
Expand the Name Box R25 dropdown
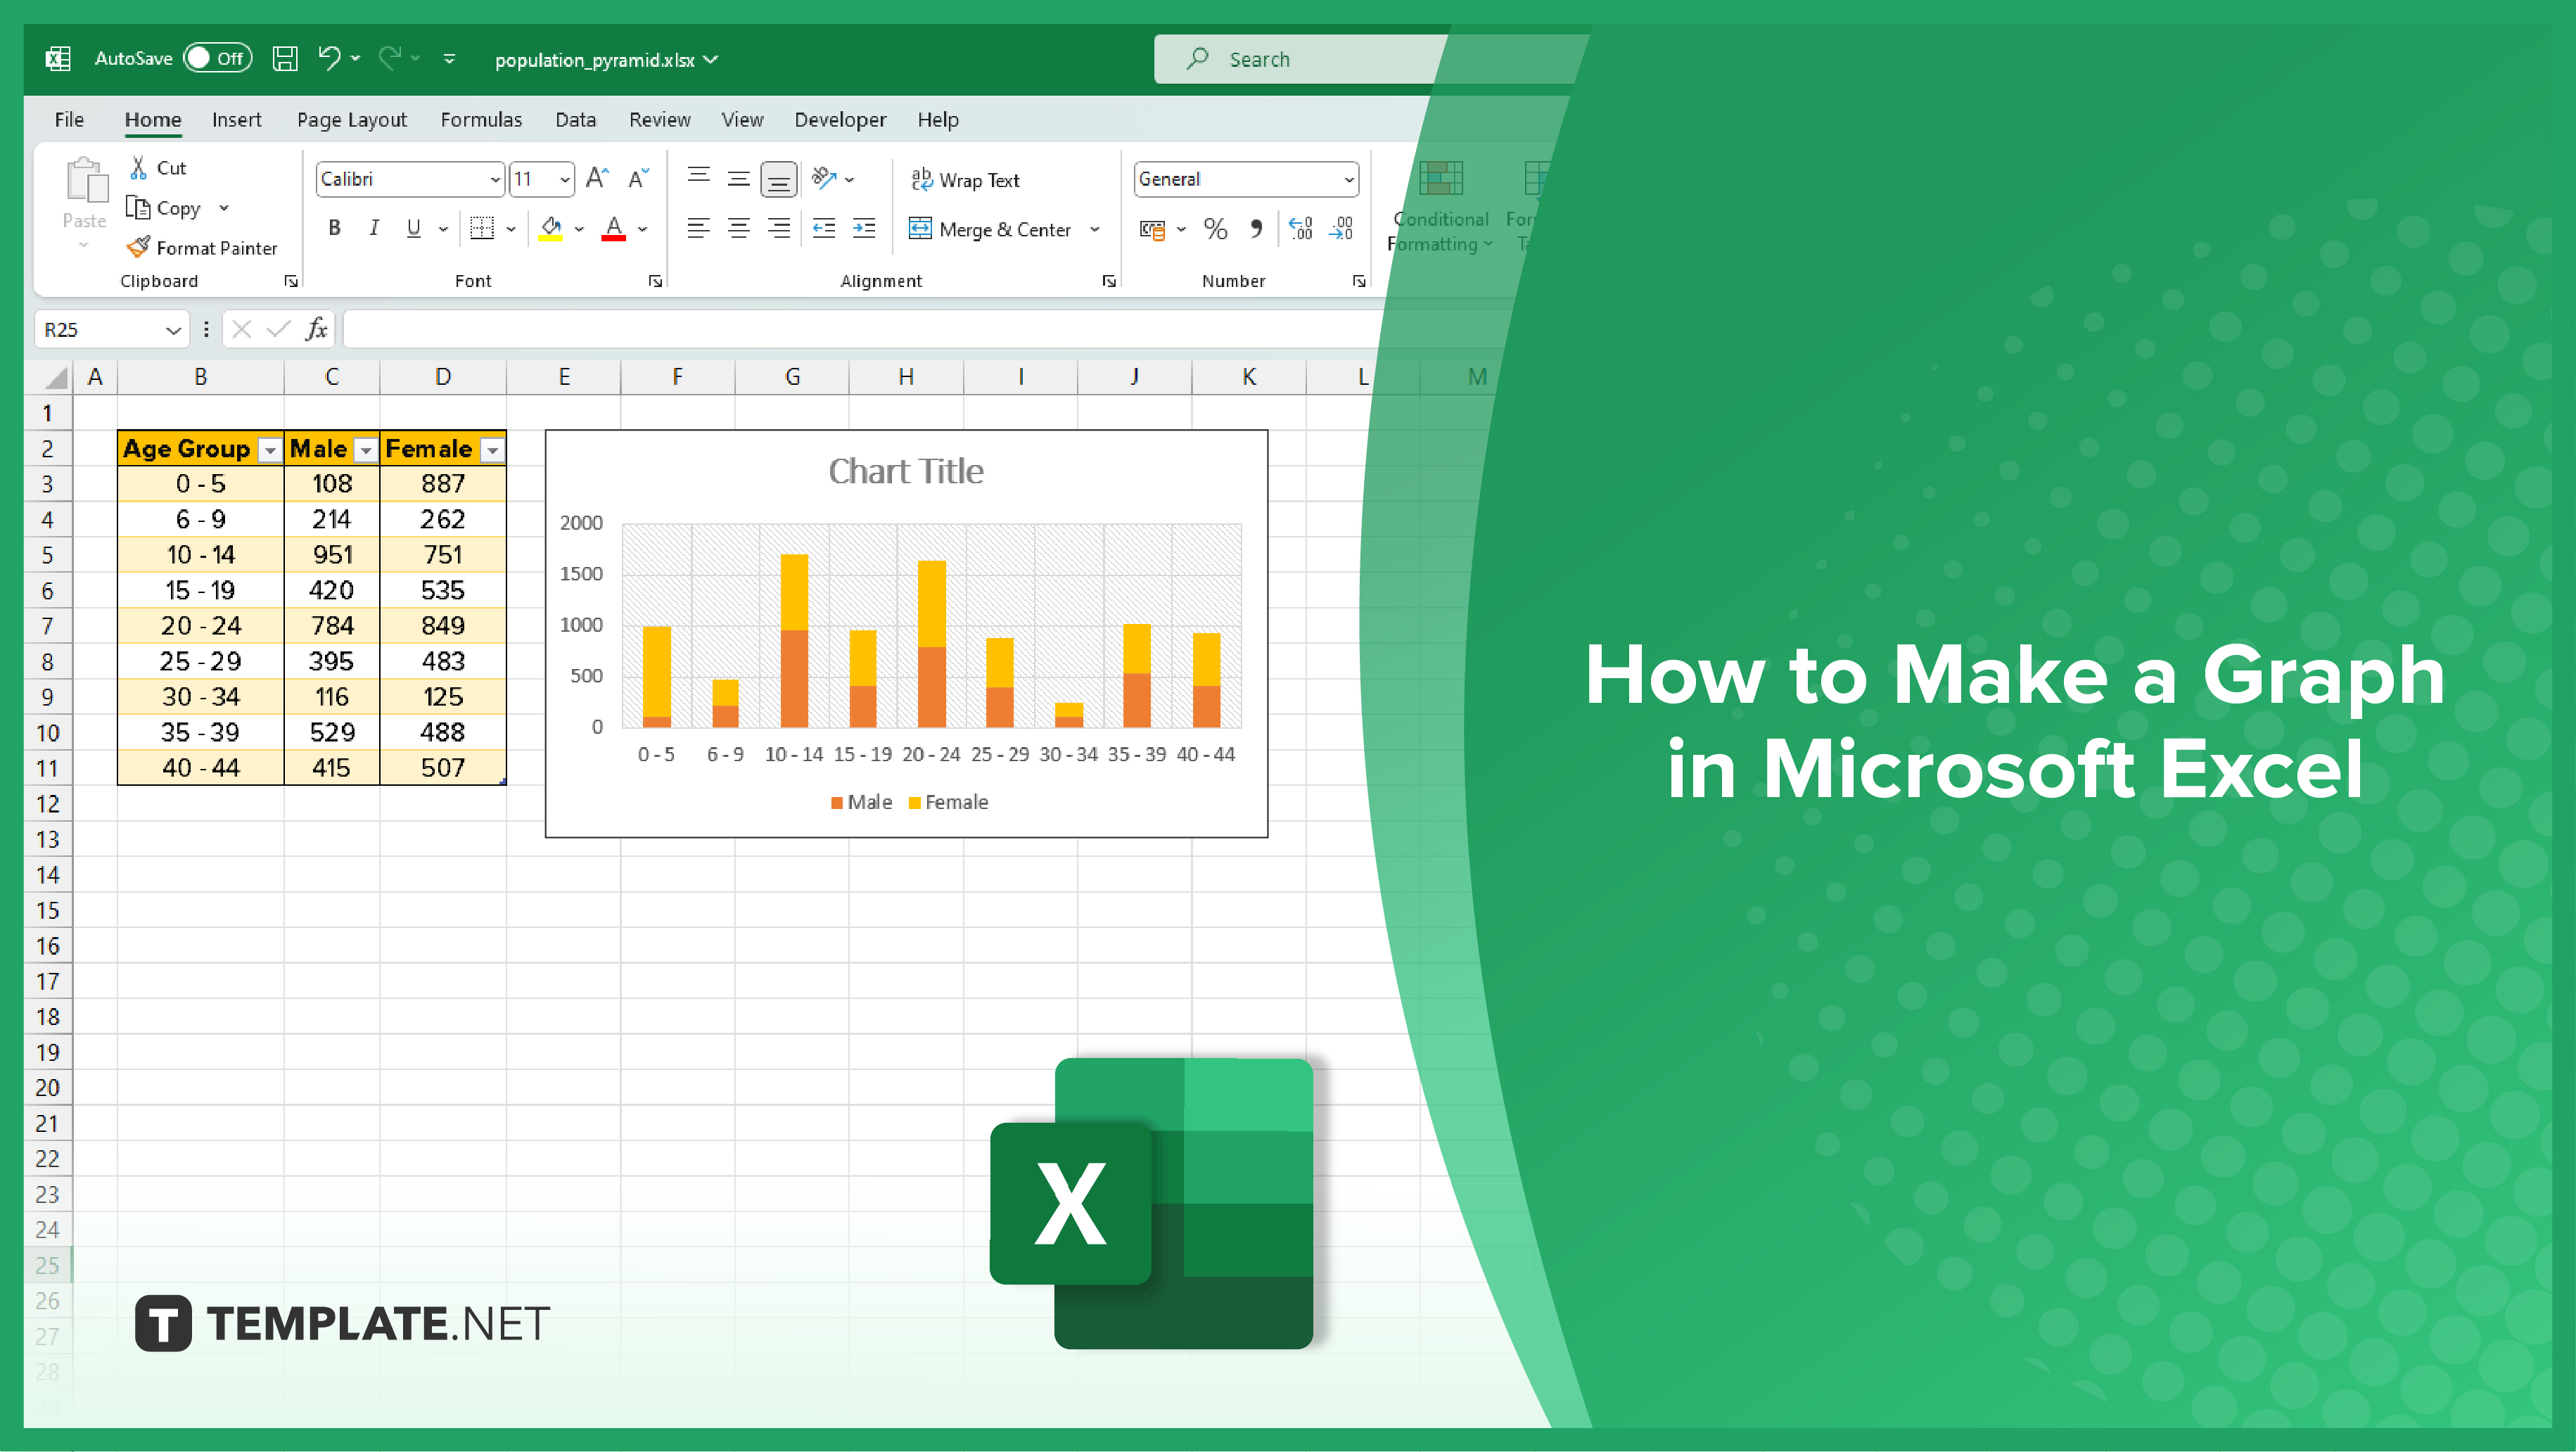pyautogui.click(x=173, y=330)
